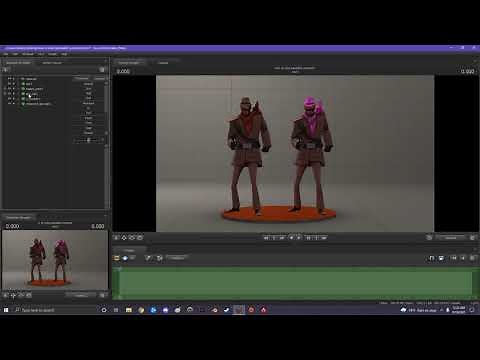Open the Windows Start menu
Screen dimensions: 480x360
(x=6, y=310)
